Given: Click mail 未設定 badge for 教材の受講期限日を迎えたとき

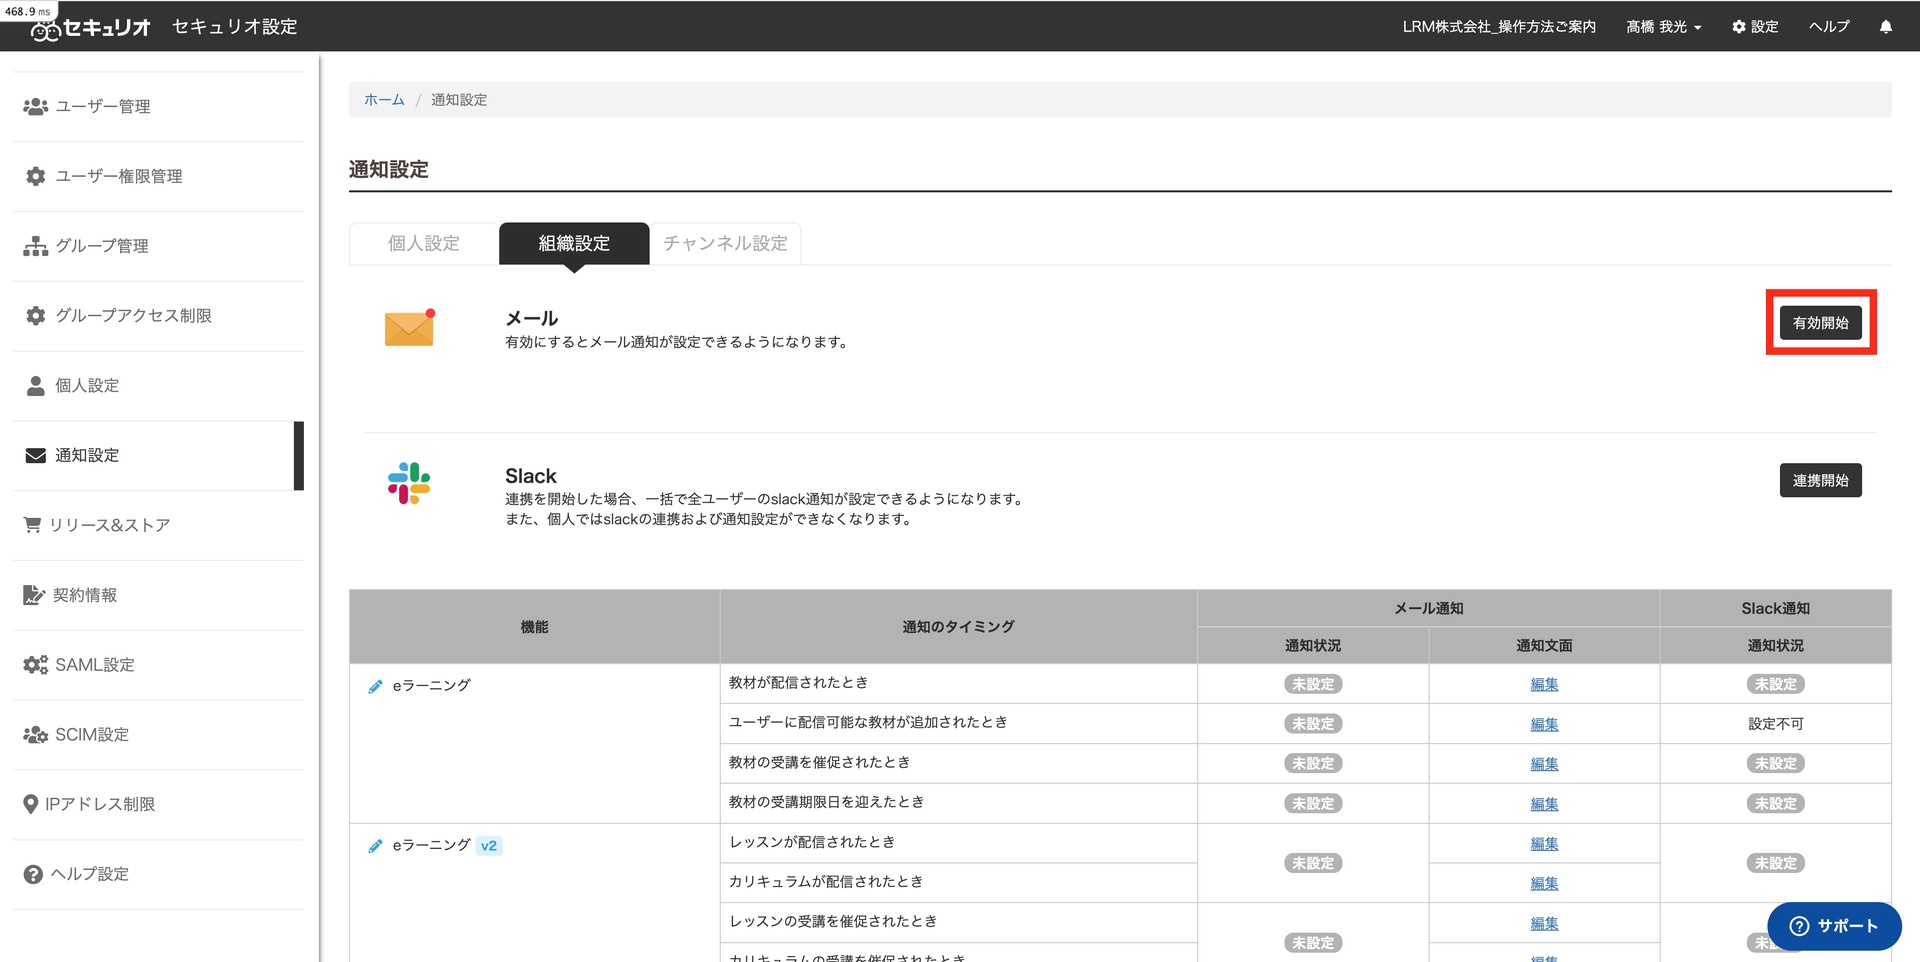Looking at the screenshot, I should pyautogui.click(x=1313, y=804).
